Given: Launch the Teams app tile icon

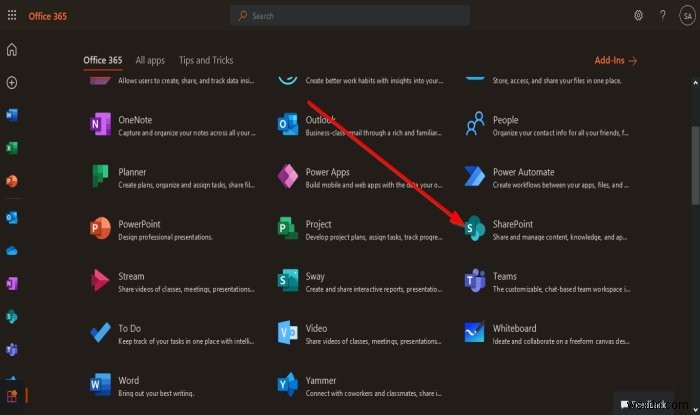Looking at the screenshot, I should [x=475, y=280].
